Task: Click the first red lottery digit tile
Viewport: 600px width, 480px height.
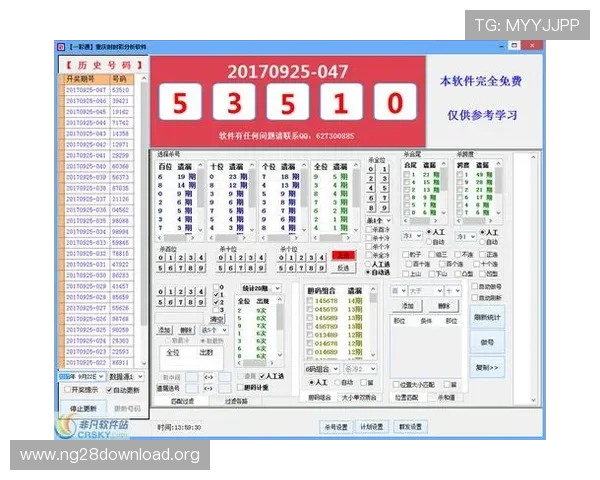Action: click(x=179, y=103)
